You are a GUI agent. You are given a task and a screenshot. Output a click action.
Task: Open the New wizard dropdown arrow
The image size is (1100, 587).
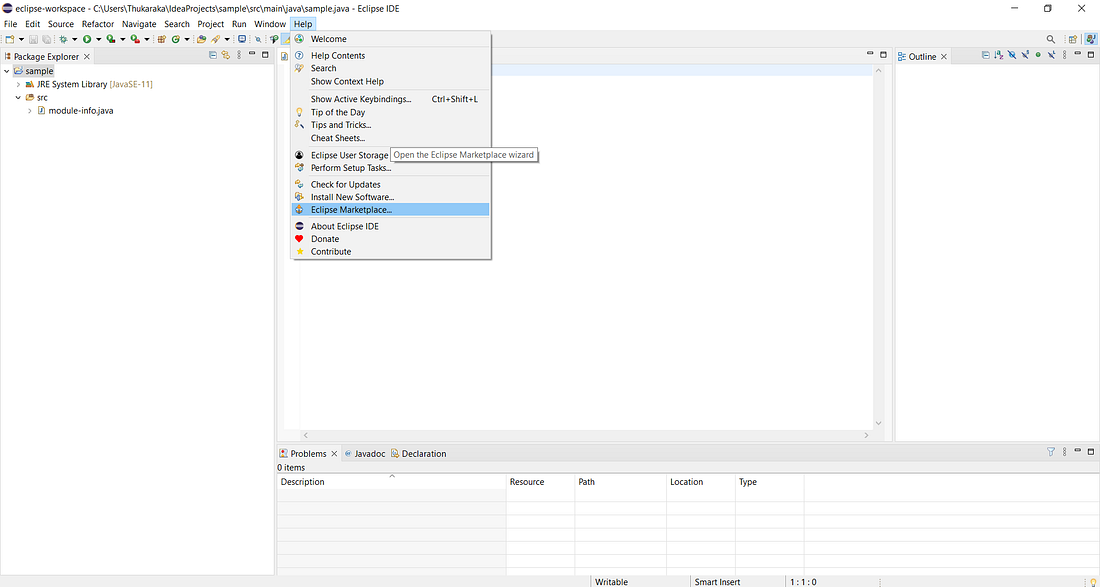click(x=21, y=37)
